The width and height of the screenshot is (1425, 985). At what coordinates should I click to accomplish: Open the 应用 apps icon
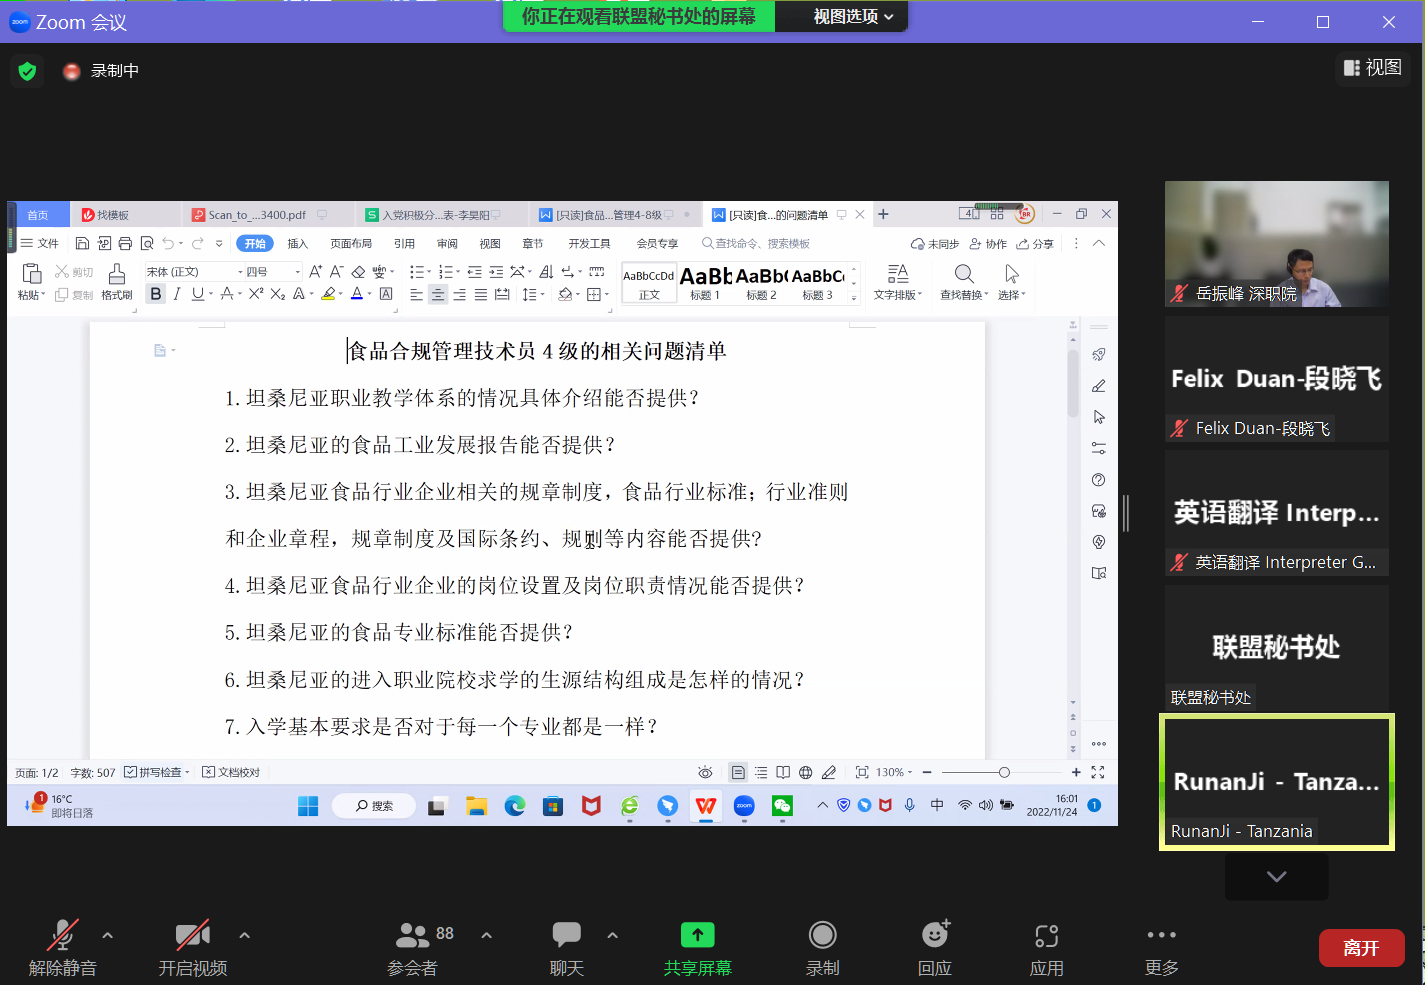[x=1046, y=936]
